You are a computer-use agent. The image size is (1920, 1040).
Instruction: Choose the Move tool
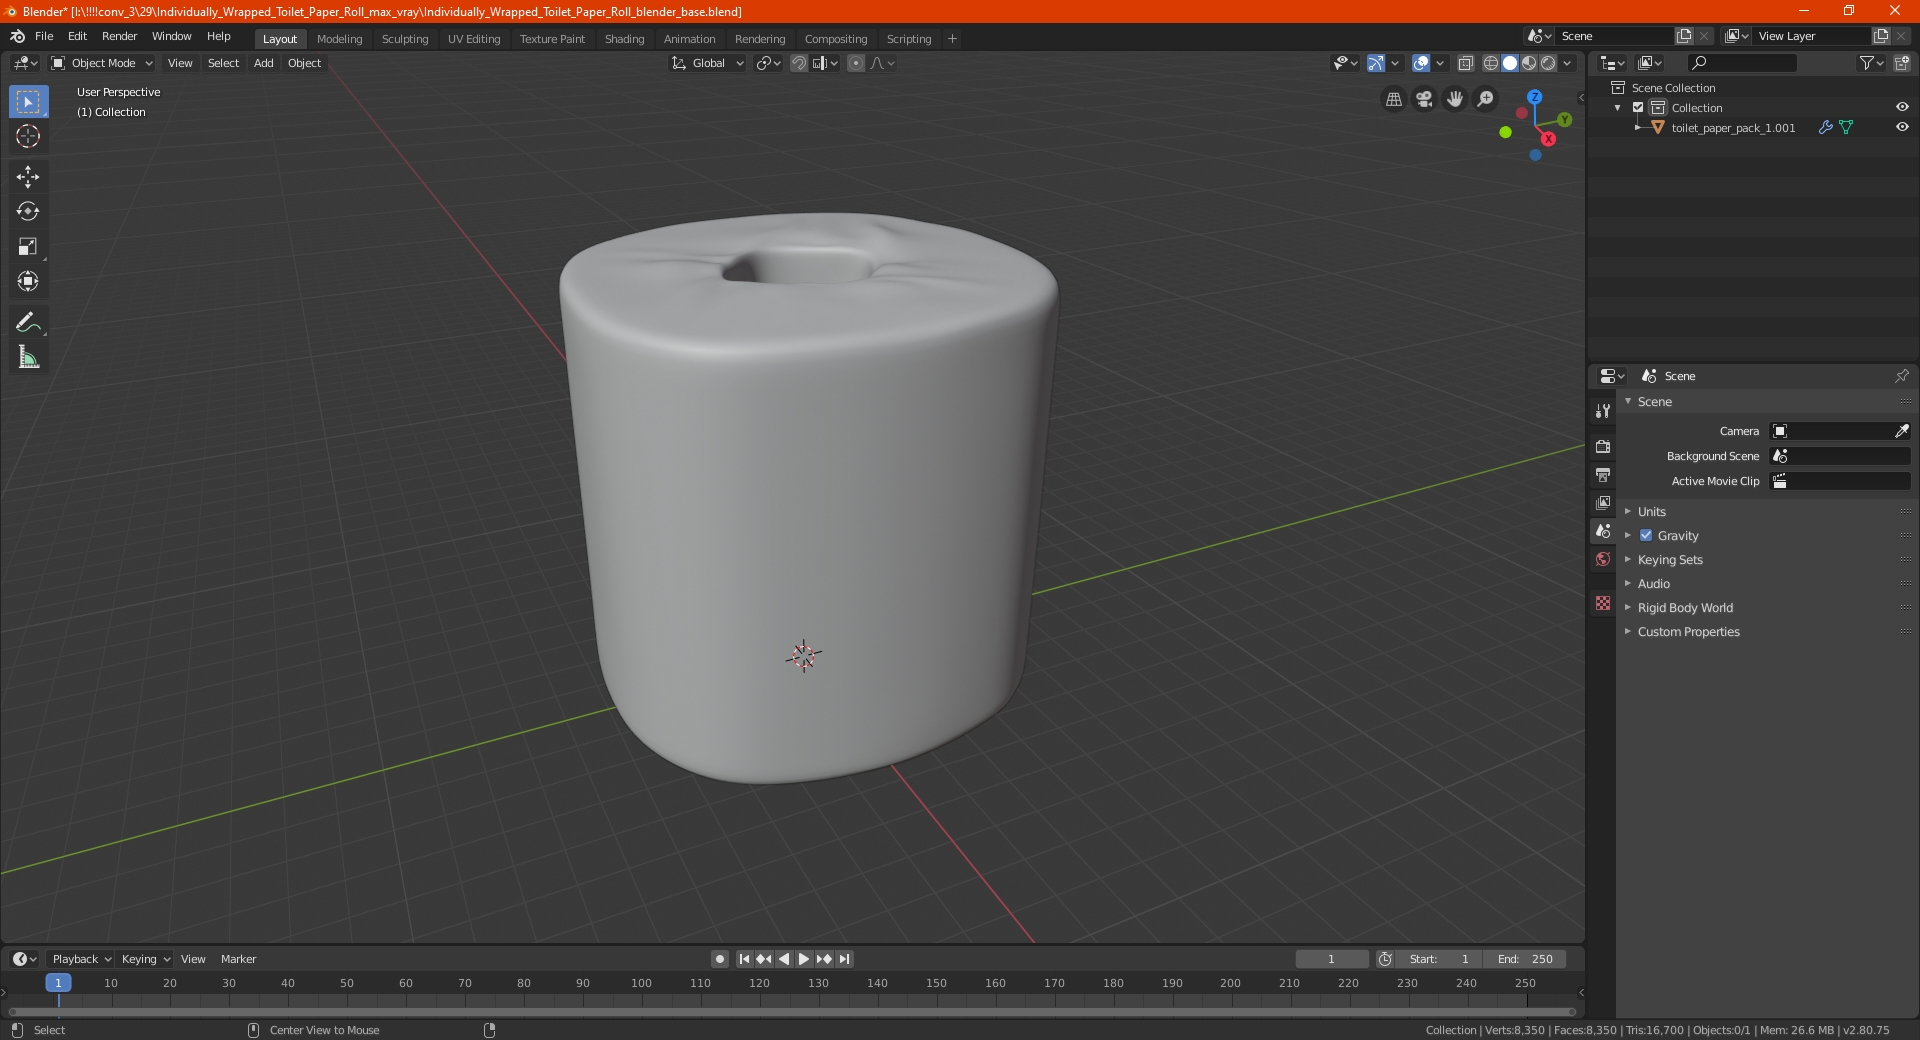(x=28, y=177)
